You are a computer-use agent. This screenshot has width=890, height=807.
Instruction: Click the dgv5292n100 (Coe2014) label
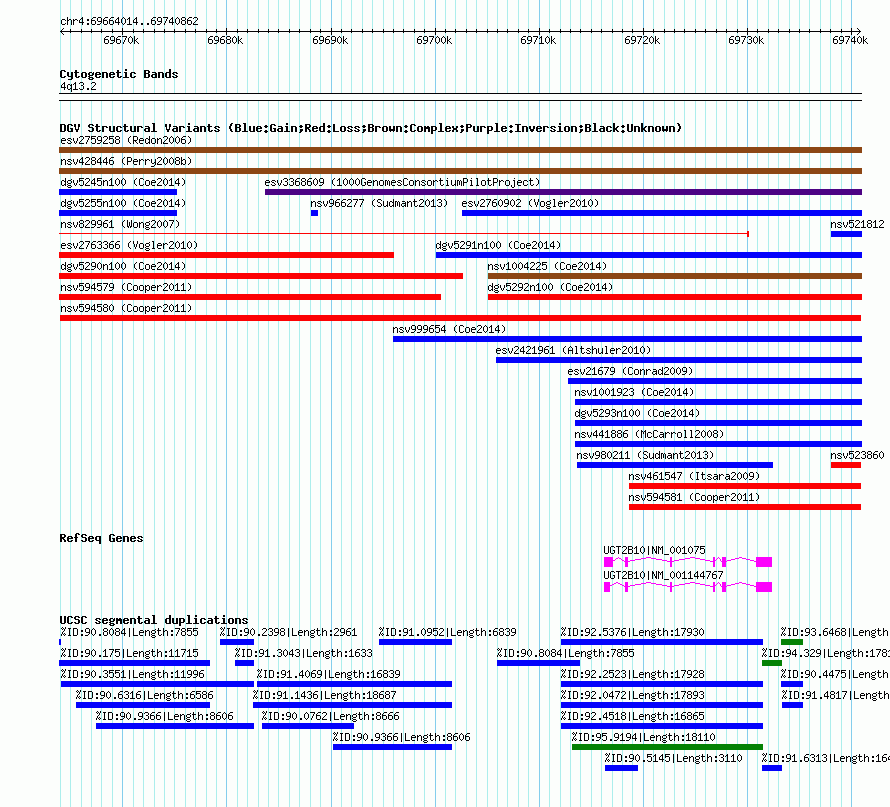click(x=550, y=287)
